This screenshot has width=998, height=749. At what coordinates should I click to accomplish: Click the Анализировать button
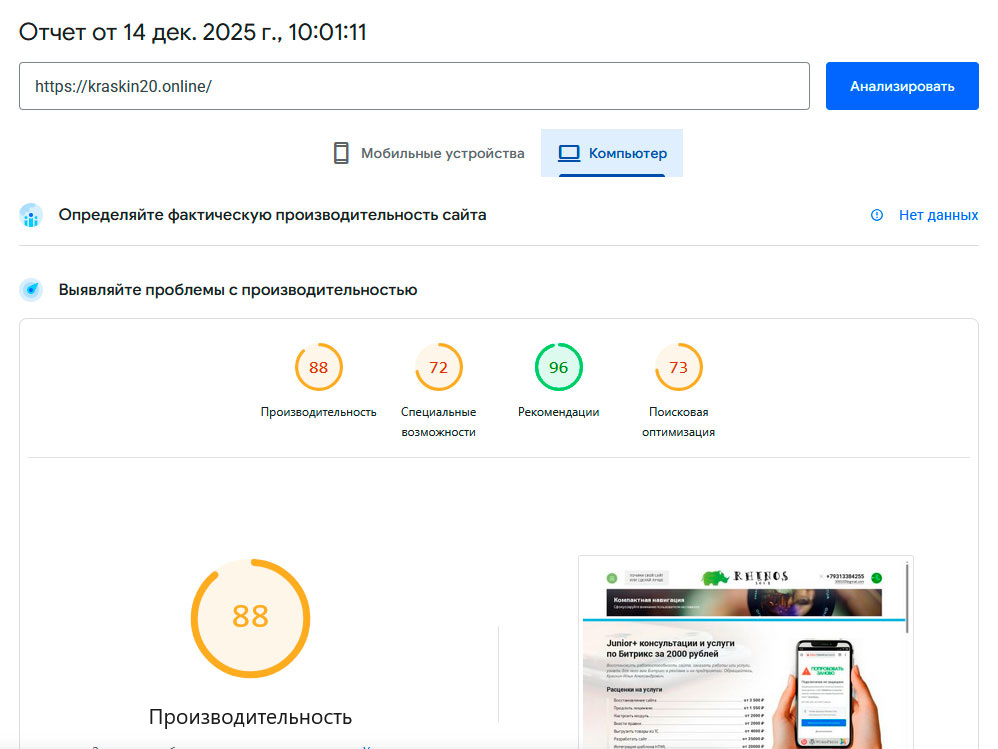(902, 86)
